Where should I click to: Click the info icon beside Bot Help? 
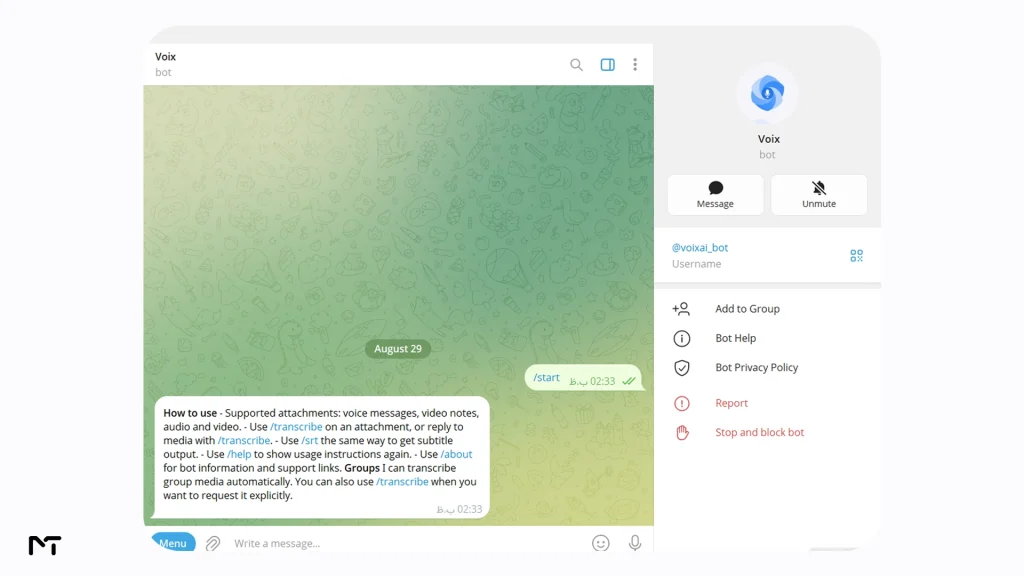pos(681,338)
